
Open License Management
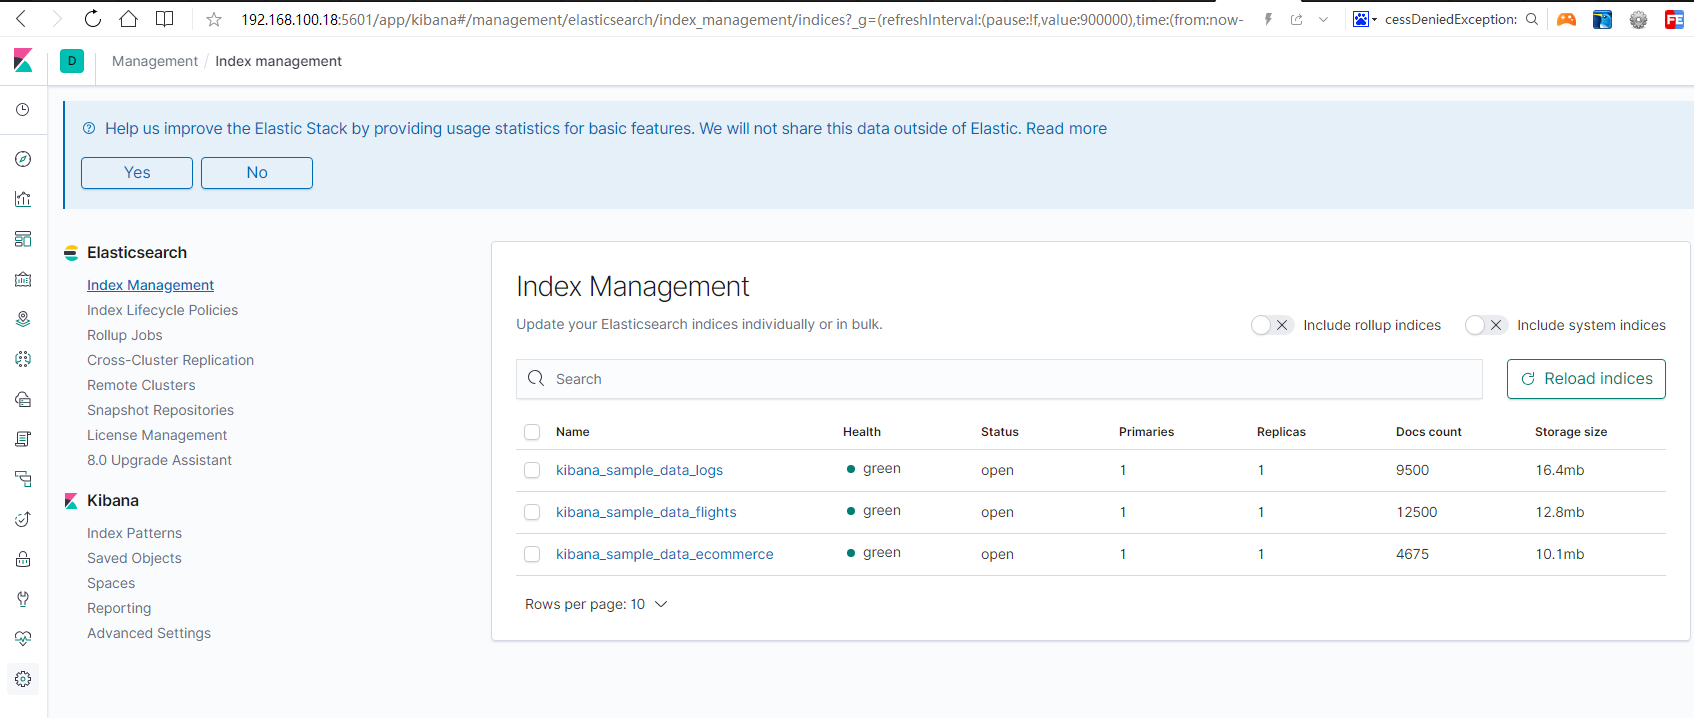(157, 435)
